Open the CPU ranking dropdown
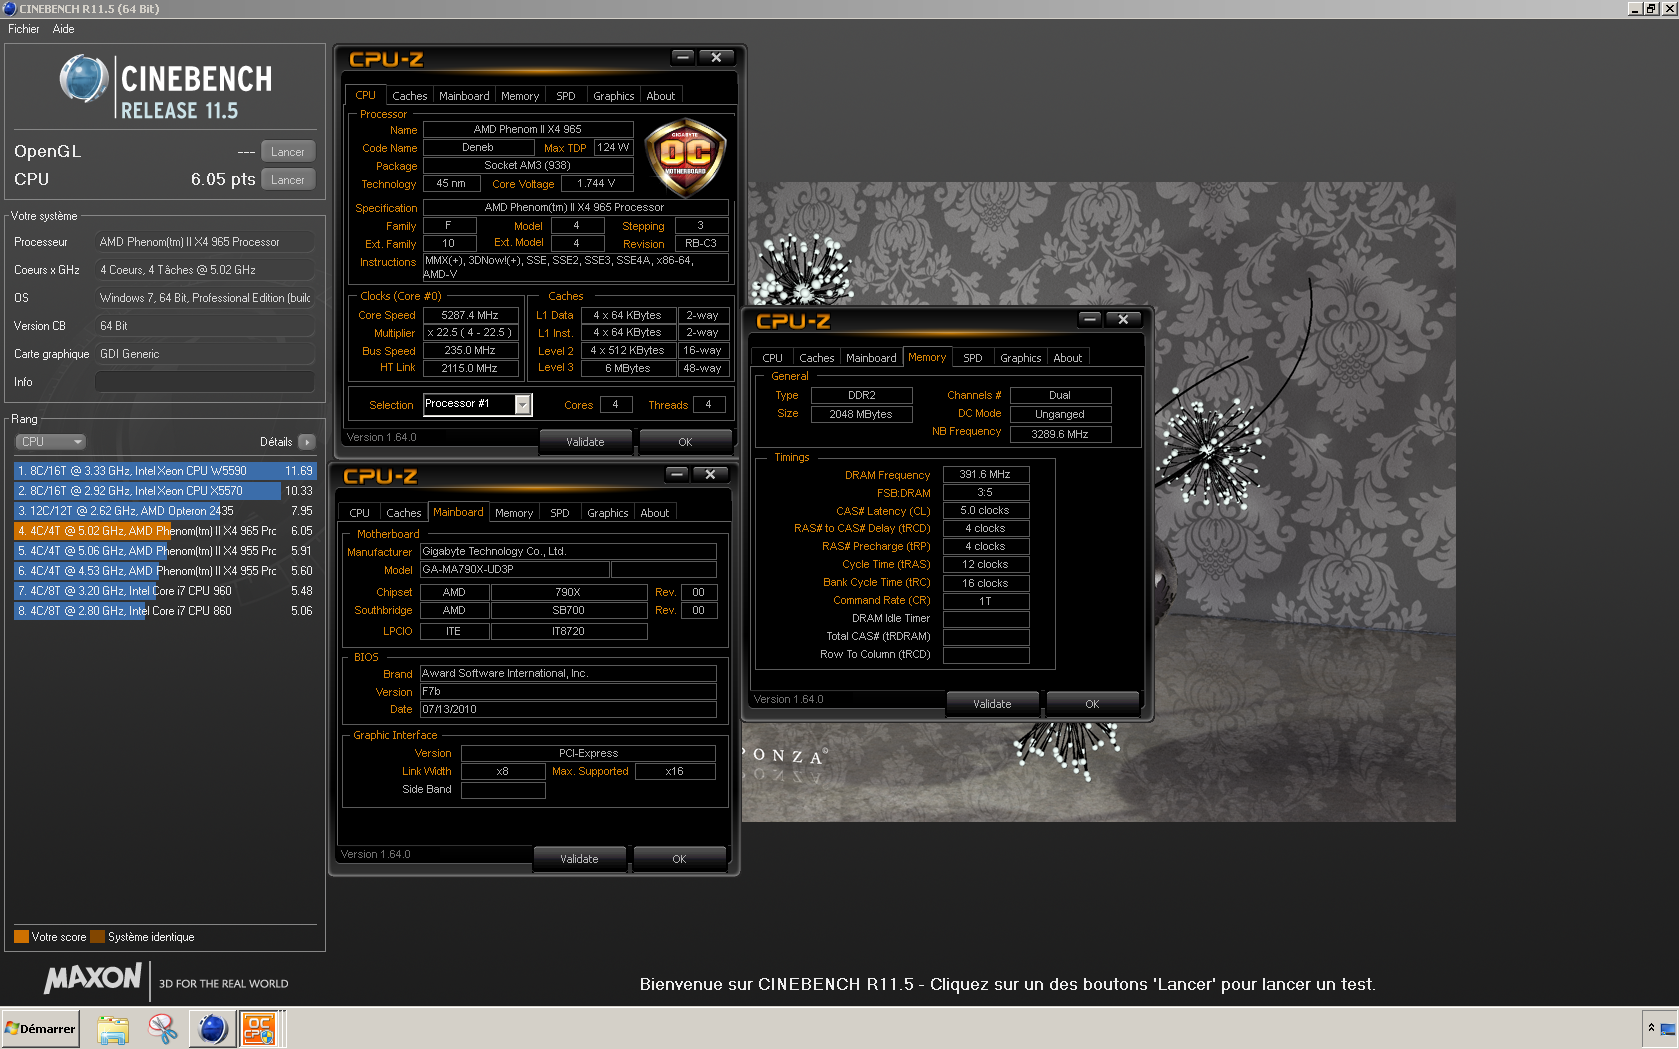 pyautogui.click(x=50, y=442)
